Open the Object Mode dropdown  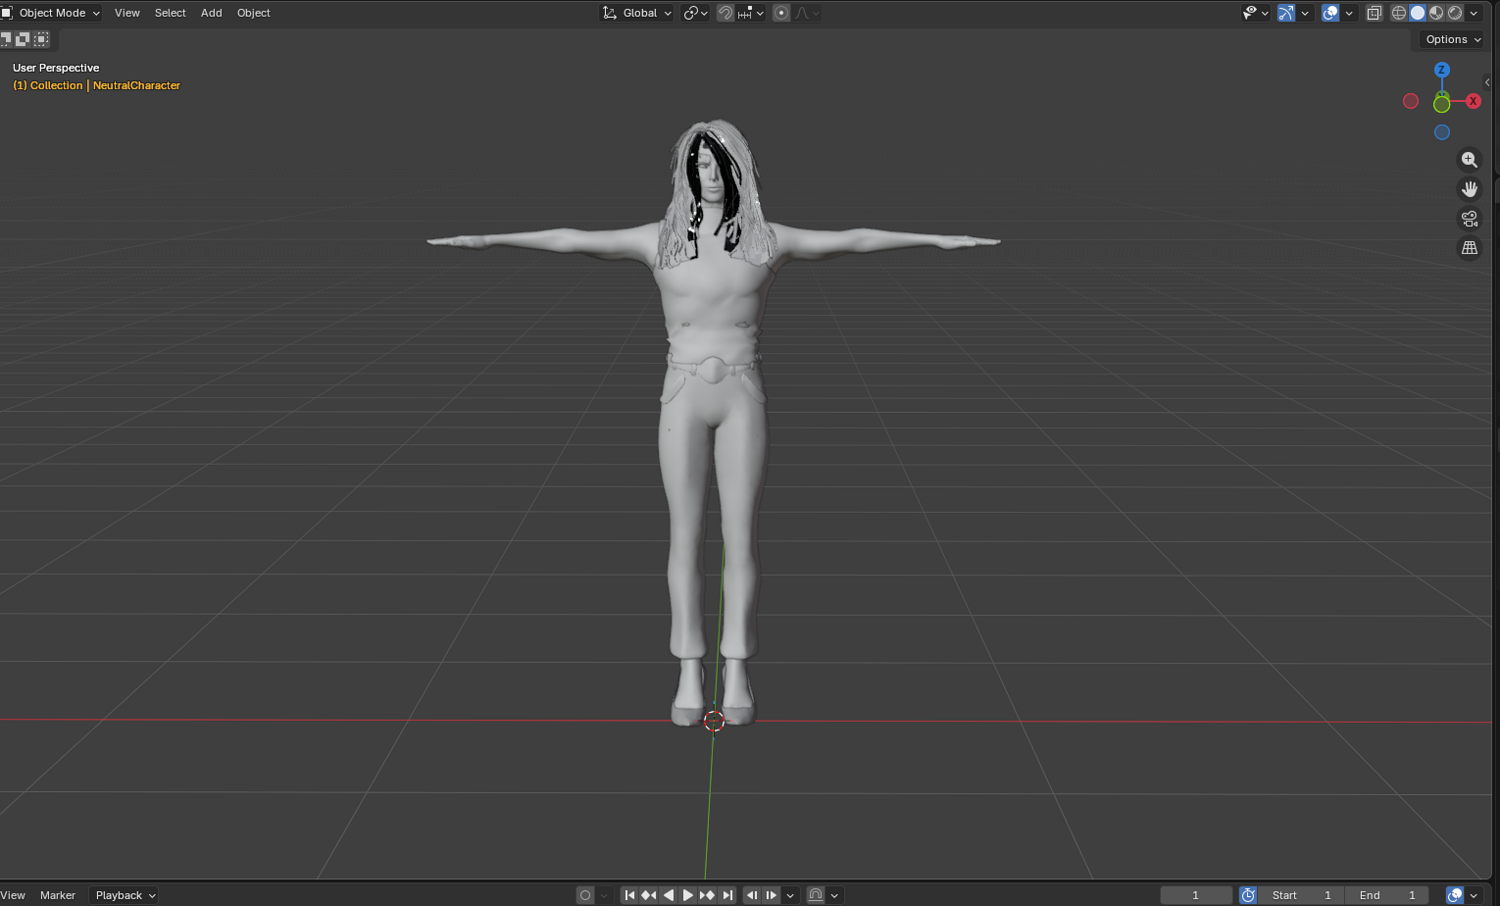(51, 13)
